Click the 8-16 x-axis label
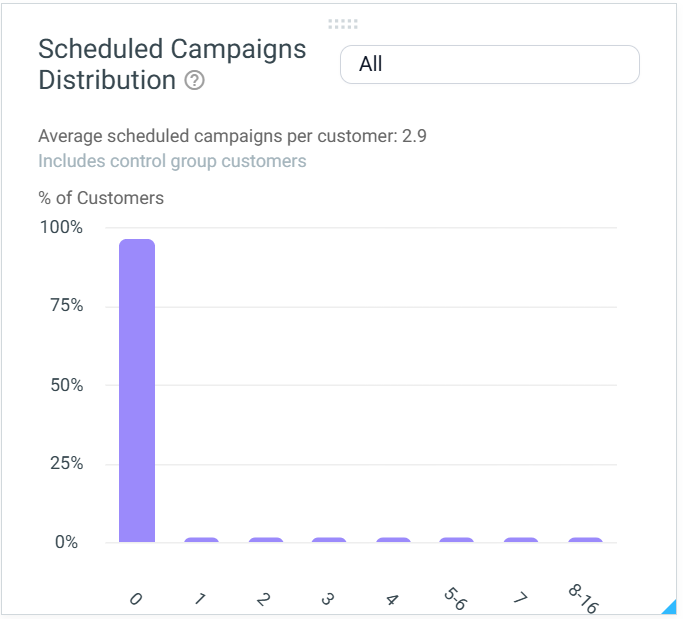This screenshot has width=683, height=619. click(x=584, y=599)
